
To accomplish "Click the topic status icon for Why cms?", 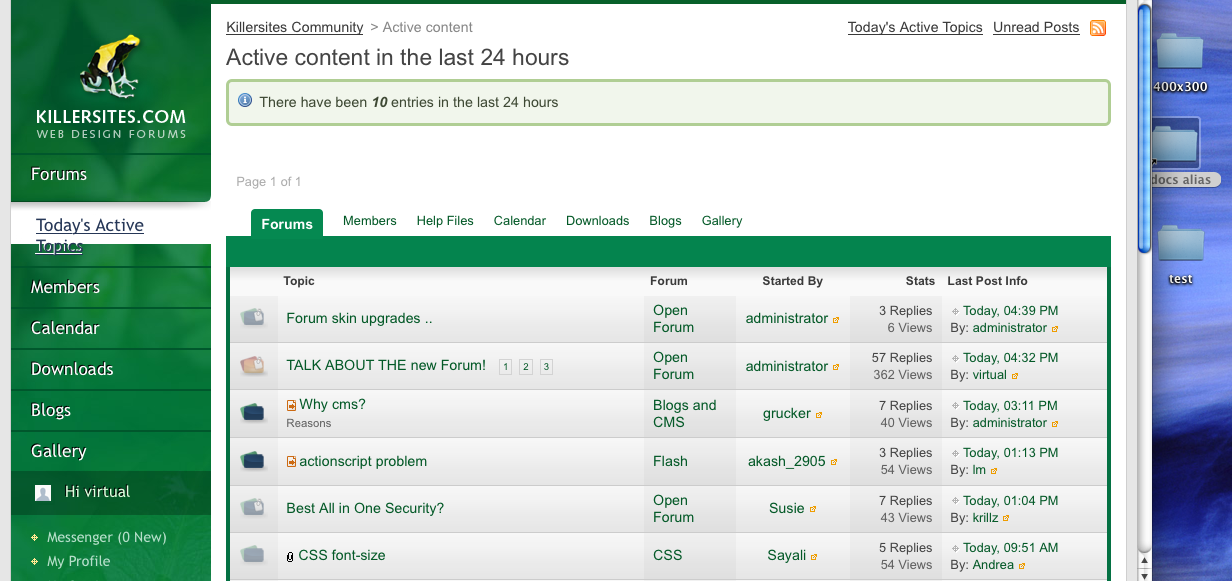I will (252, 412).
